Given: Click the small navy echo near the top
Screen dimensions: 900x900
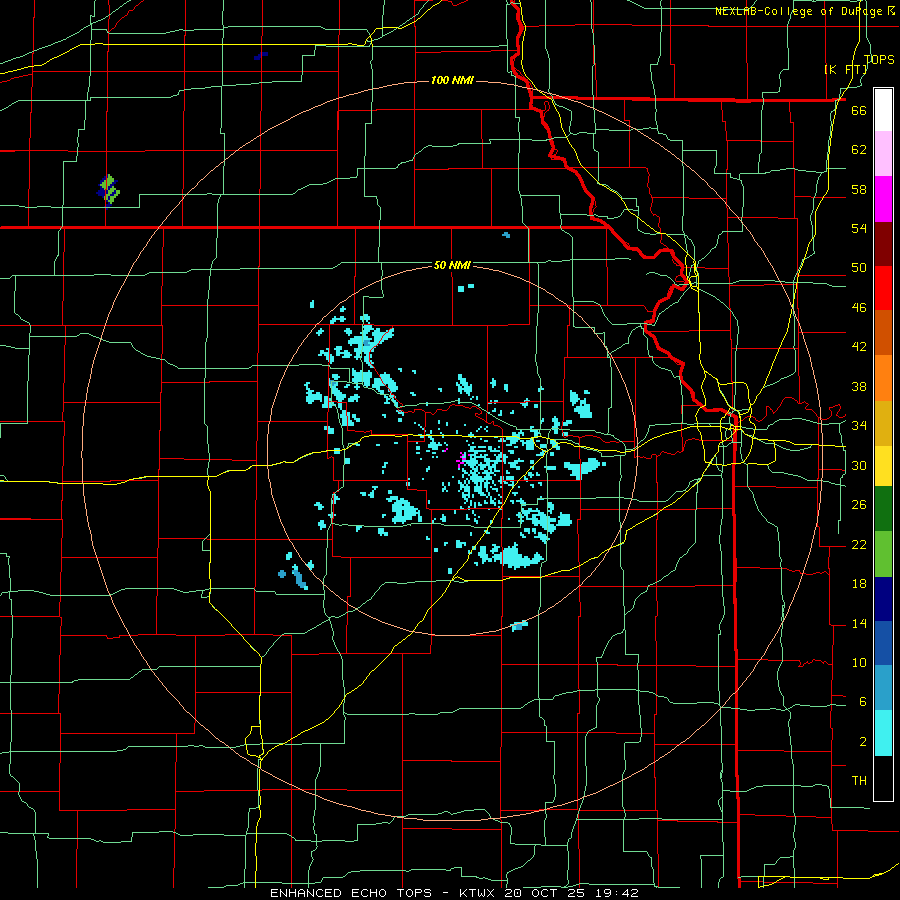Looking at the screenshot, I should [261, 56].
